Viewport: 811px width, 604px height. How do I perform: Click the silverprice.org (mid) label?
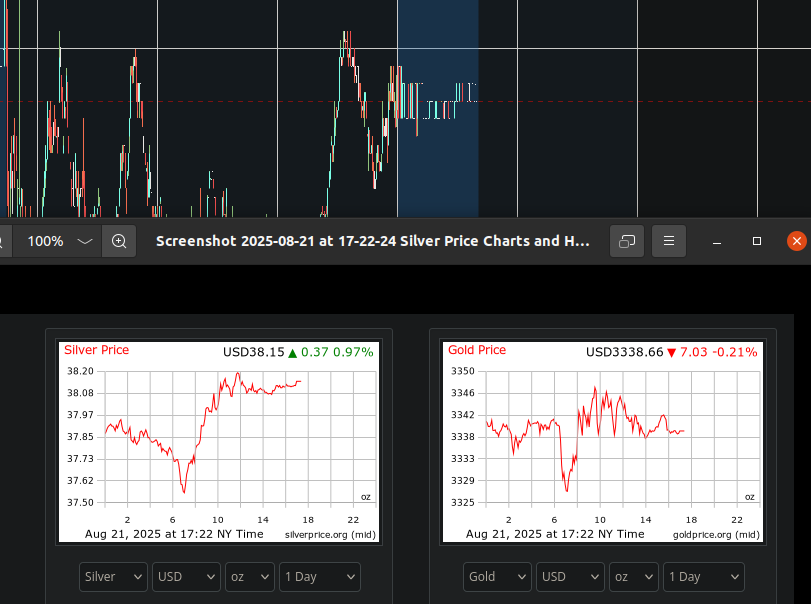pyautogui.click(x=331, y=535)
